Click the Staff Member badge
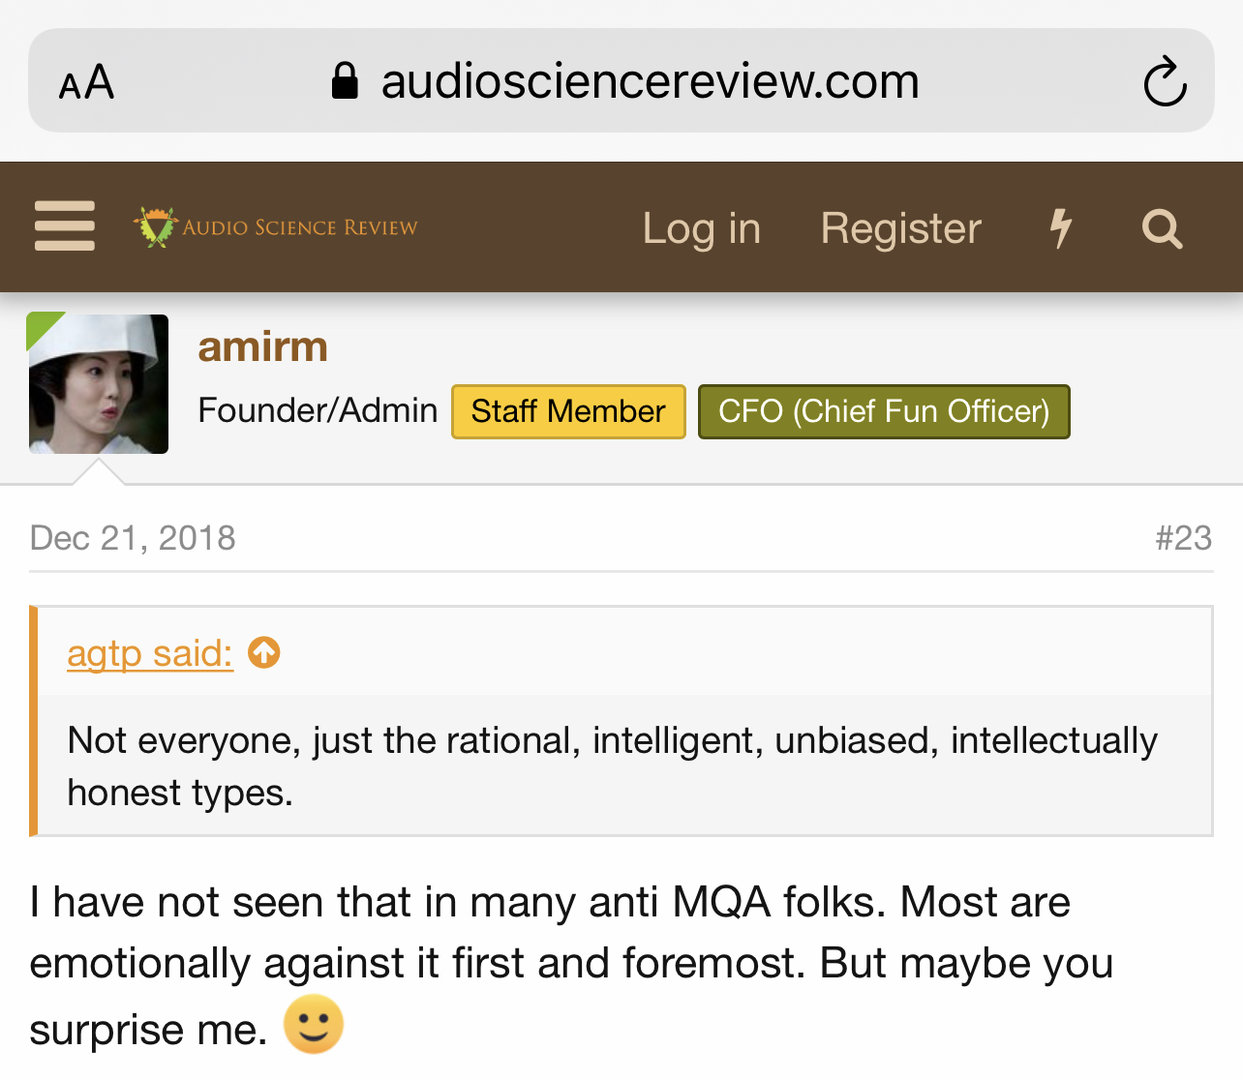The image size is (1243, 1080). pyautogui.click(x=568, y=411)
